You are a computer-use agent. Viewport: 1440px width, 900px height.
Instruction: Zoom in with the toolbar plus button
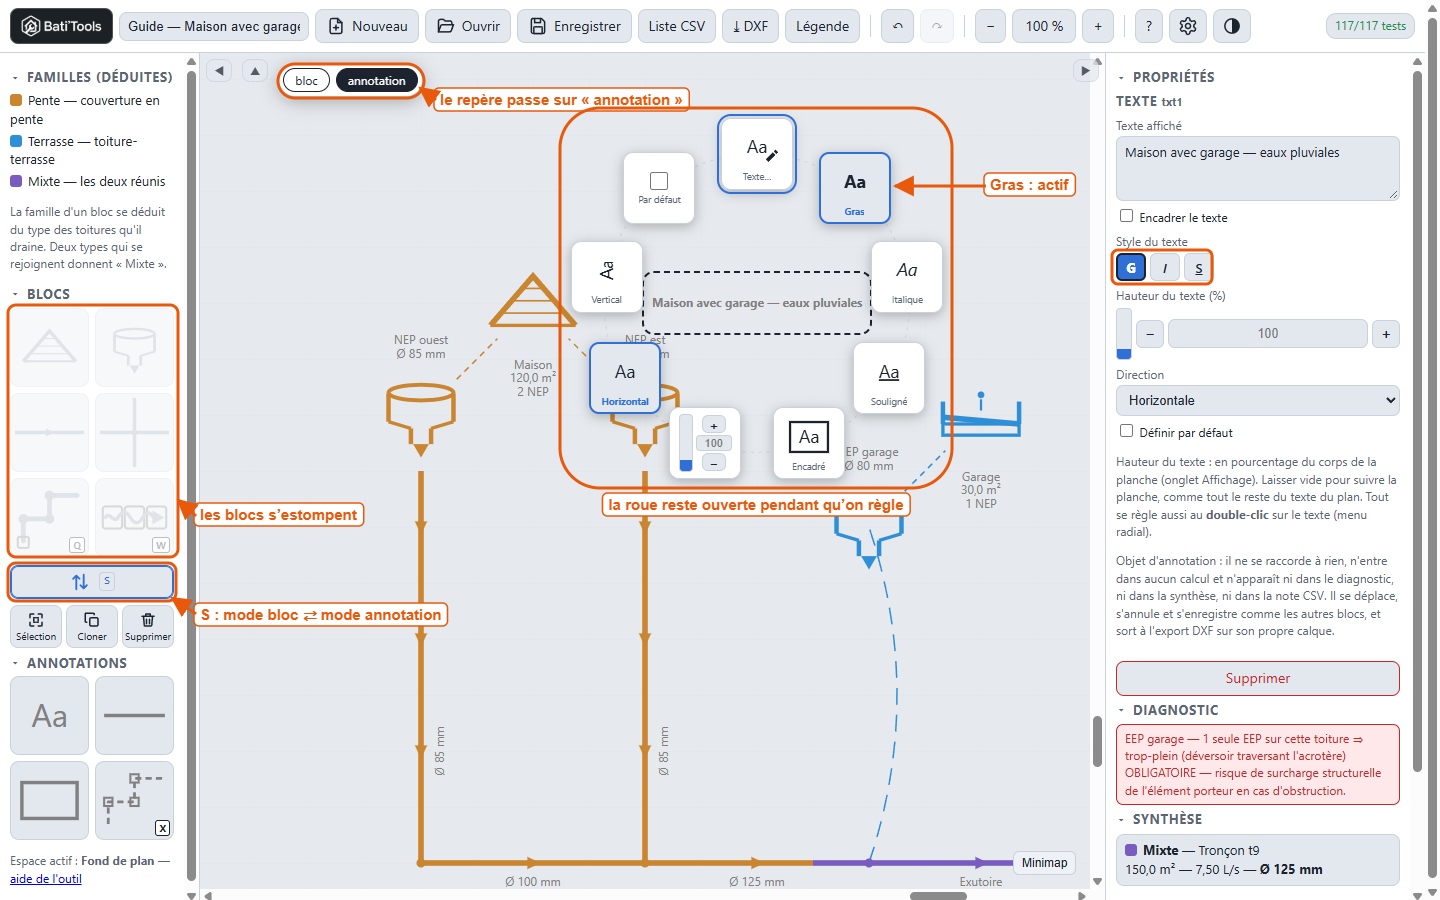tap(1098, 26)
